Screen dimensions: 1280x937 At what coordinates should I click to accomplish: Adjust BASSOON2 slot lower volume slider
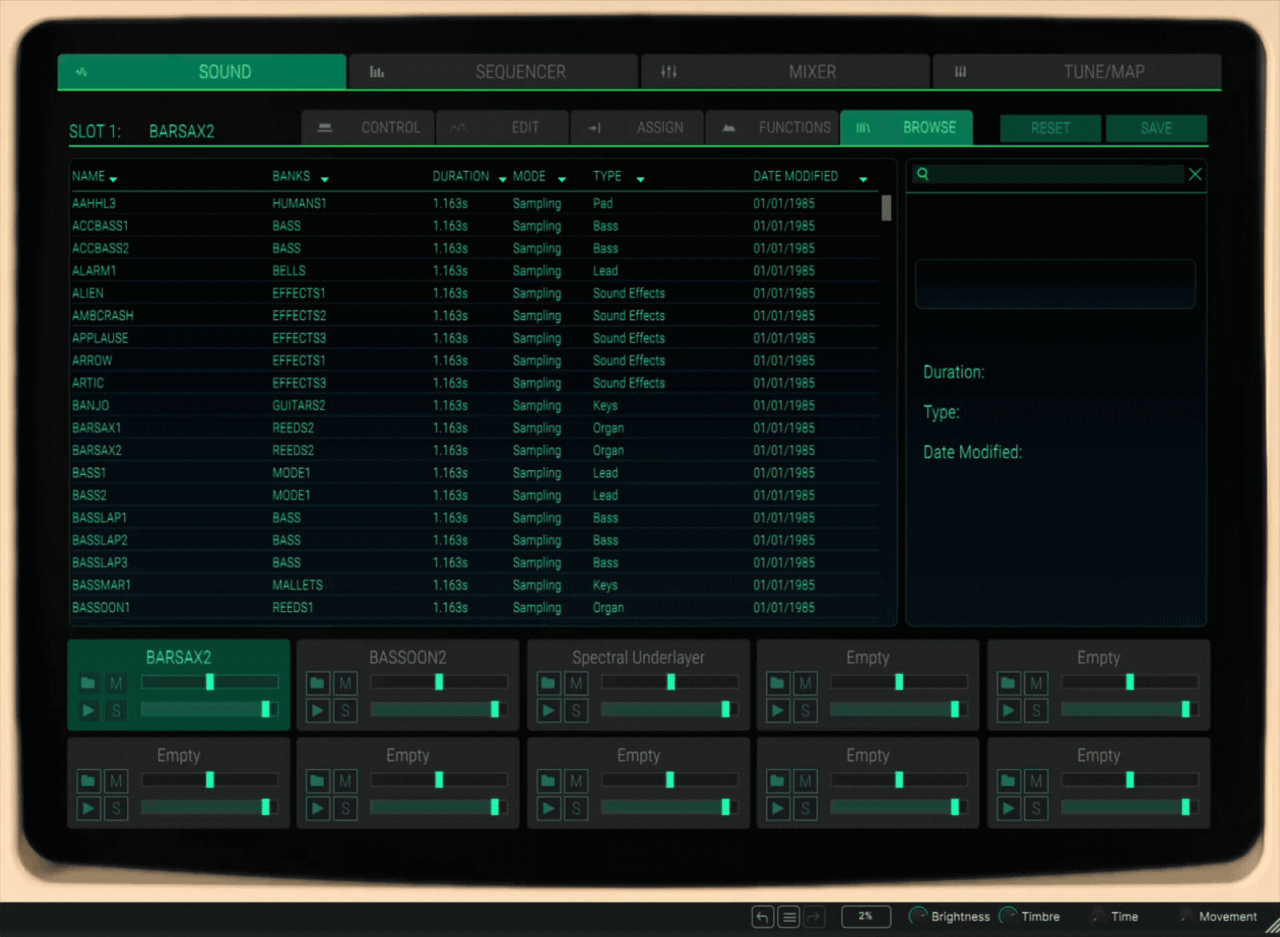pyautogui.click(x=439, y=709)
